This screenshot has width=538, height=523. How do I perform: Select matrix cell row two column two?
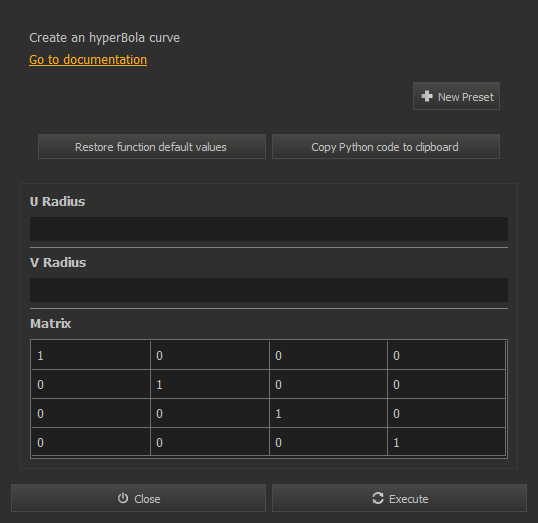[210, 384]
